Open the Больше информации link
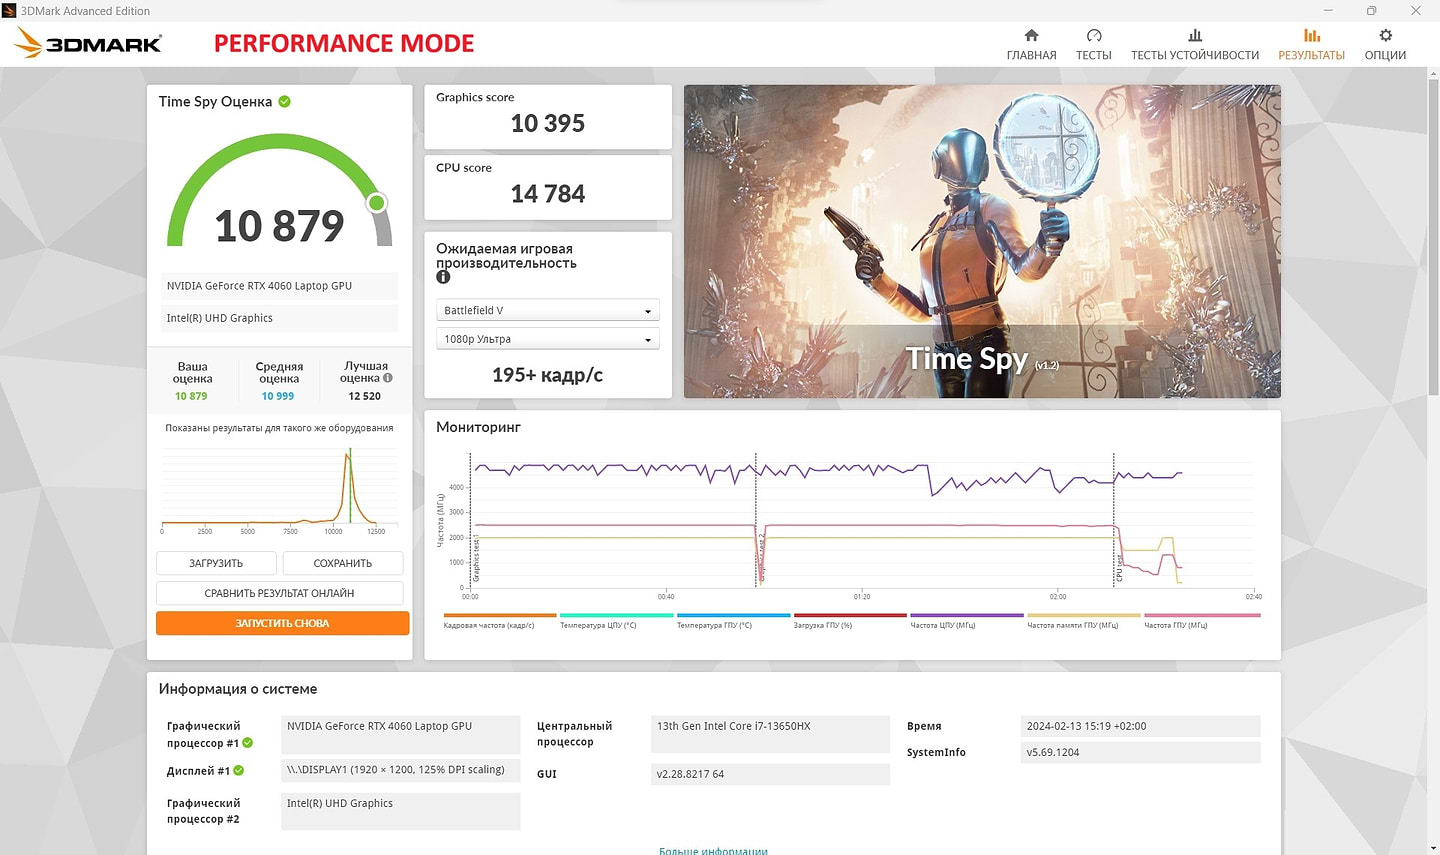The height and width of the screenshot is (855, 1440). pyautogui.click(x=713, y=850)
